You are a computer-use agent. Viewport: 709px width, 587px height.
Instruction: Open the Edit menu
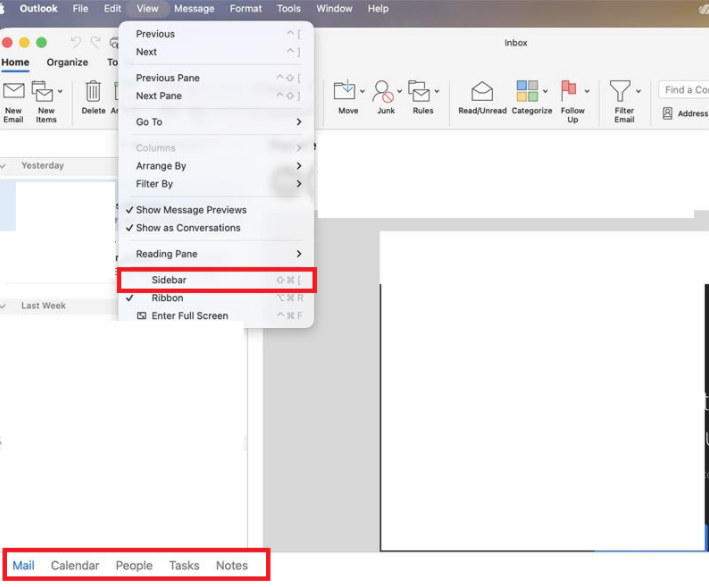tap(112, 9)
